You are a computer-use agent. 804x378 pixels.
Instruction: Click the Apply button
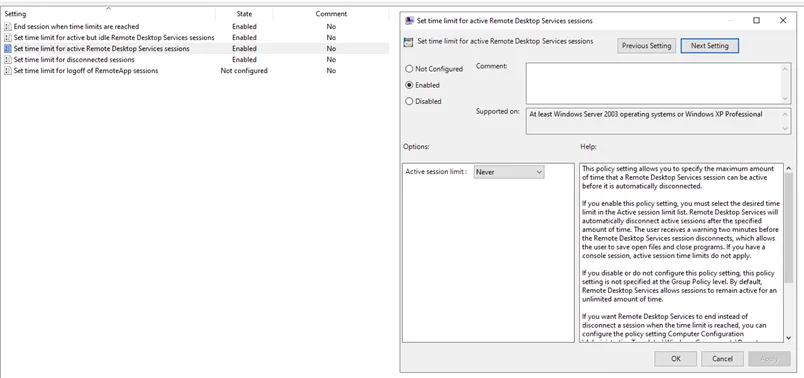click(769, 359)
